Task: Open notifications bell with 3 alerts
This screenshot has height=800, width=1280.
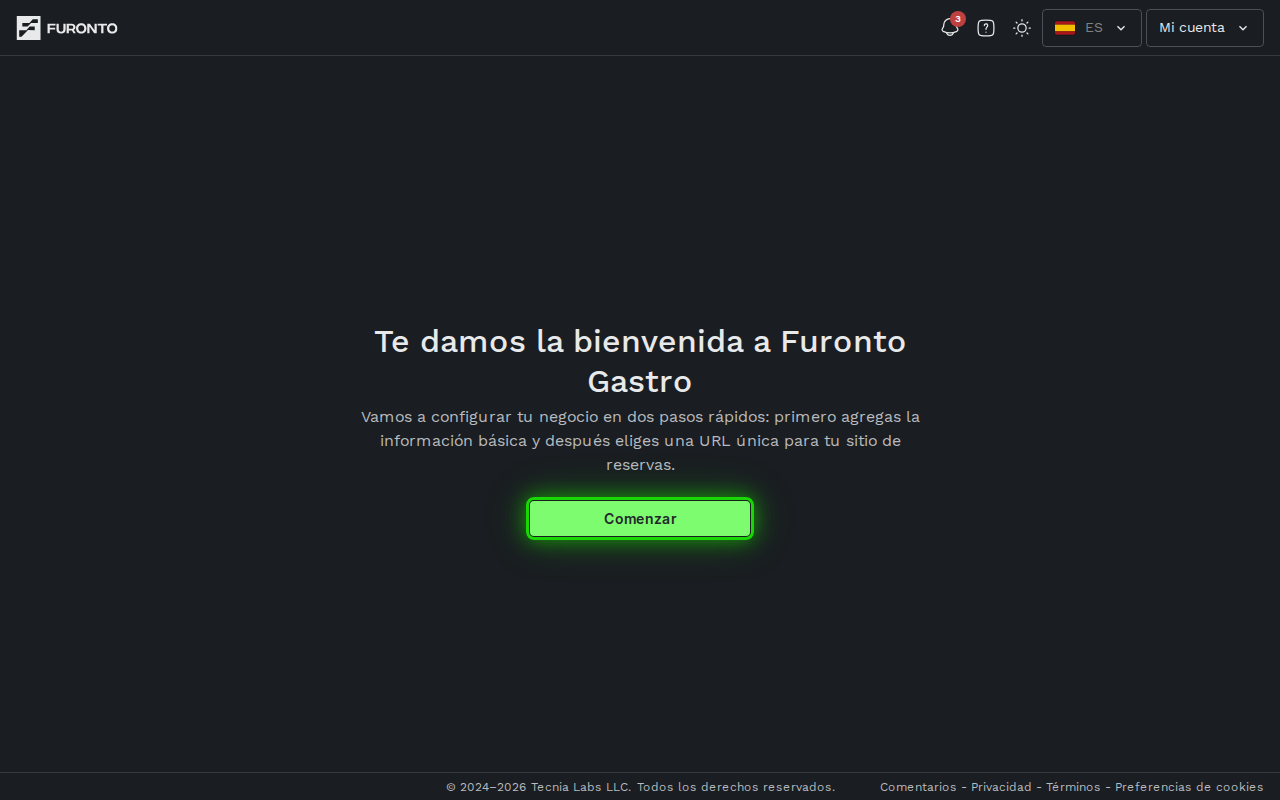Action: (950, 28)
